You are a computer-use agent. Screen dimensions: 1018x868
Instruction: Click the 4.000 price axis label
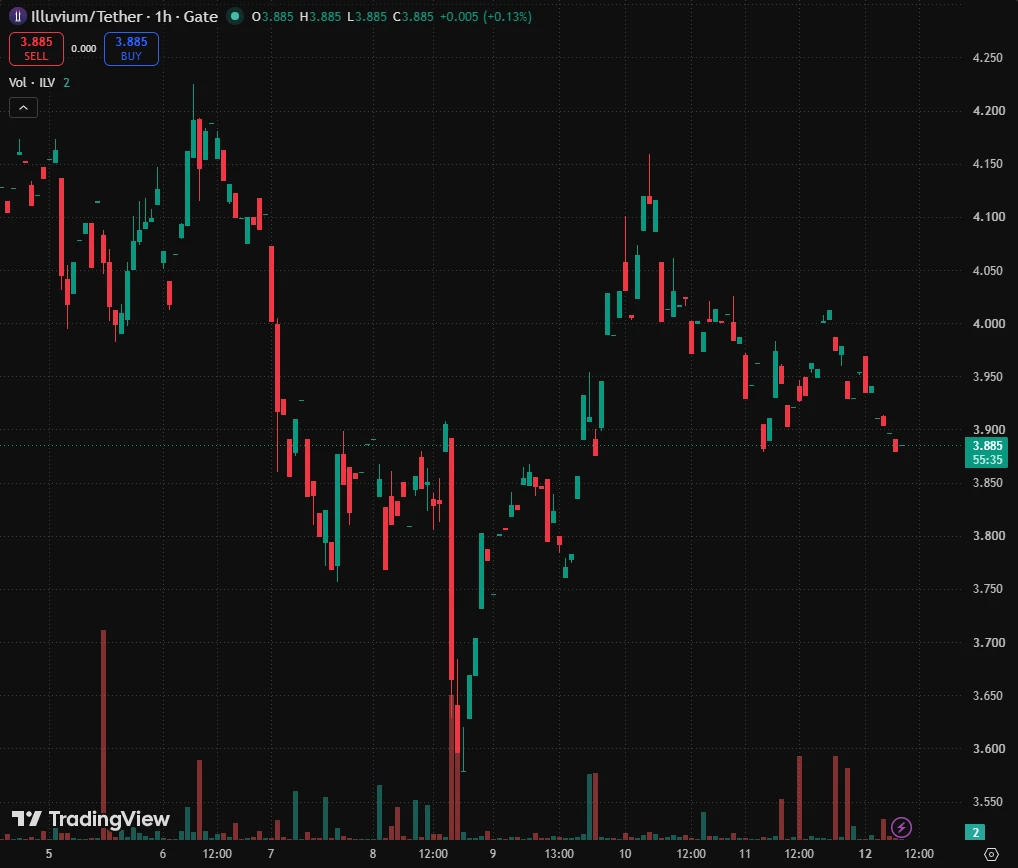(x=988, y=323)
